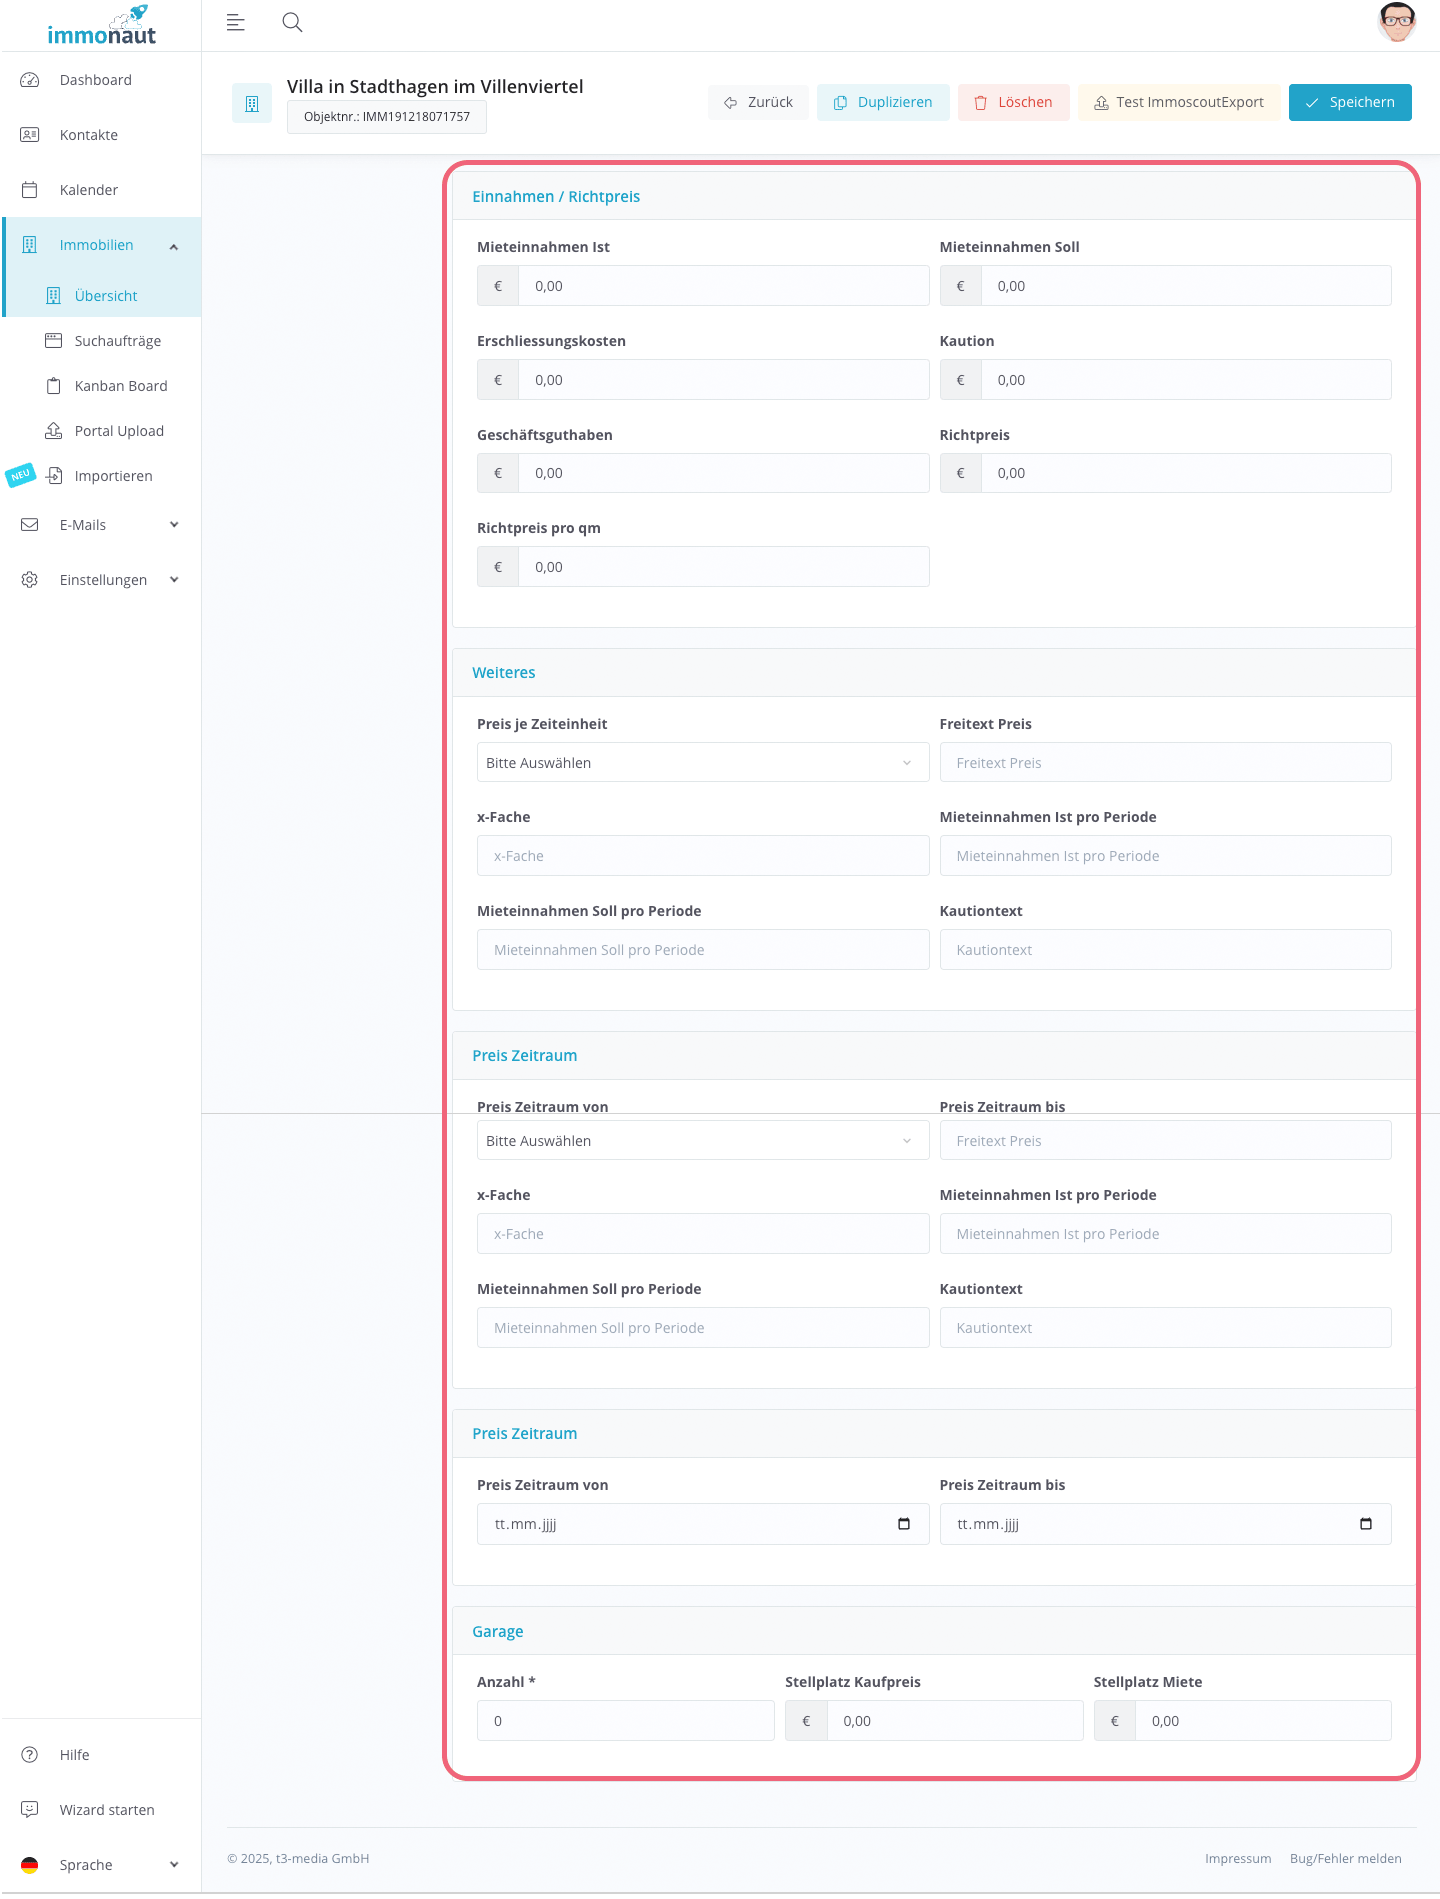
Task: Follow the Impressum footer link
Action: pos(1237,1858)
